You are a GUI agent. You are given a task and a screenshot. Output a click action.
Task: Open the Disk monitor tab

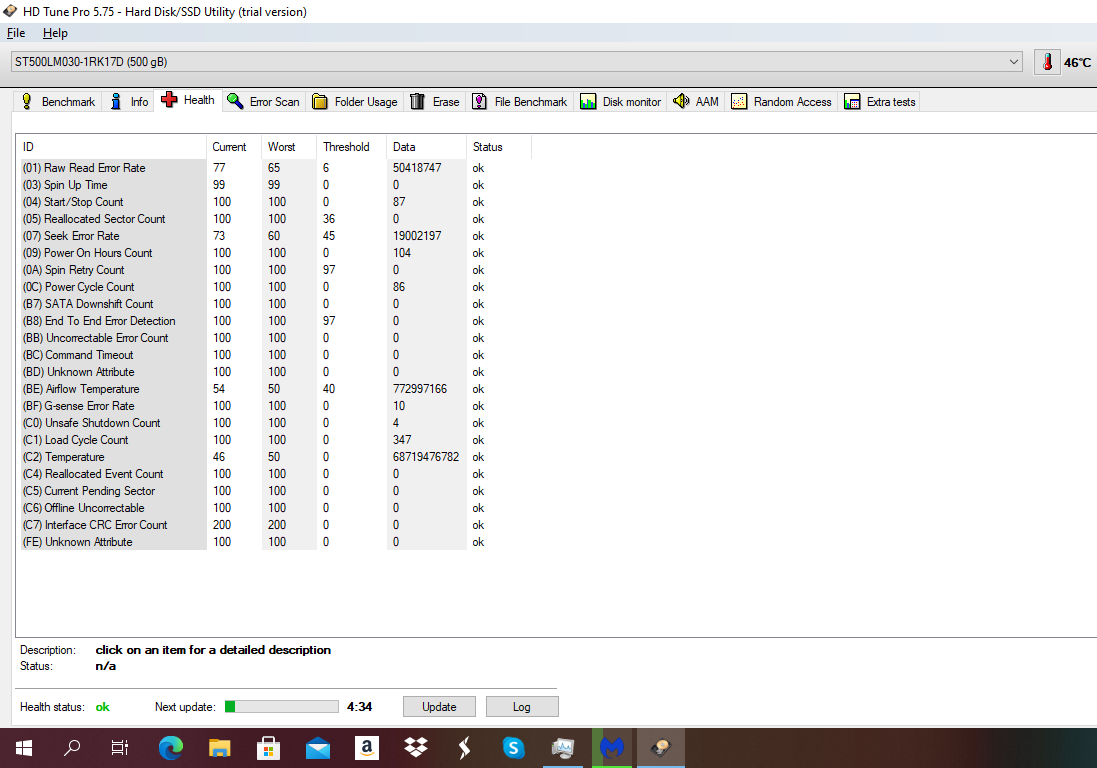[x=621, y=101]
